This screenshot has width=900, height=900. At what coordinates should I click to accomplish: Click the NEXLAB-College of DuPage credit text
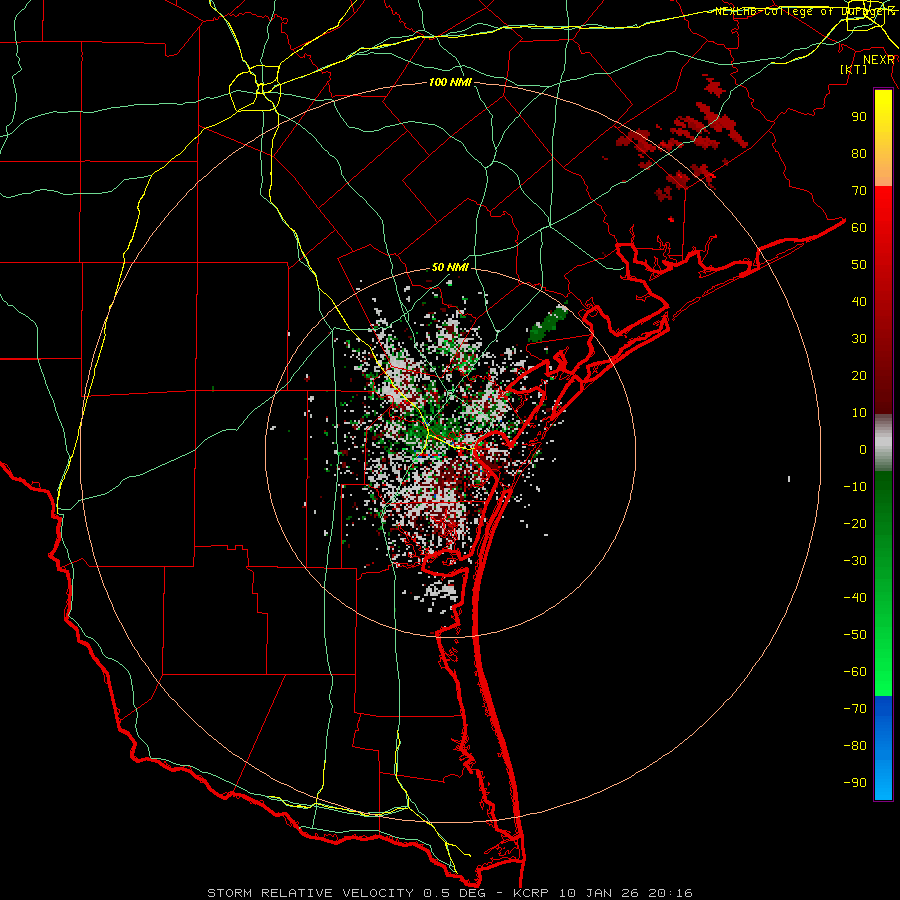coord(804,11)
